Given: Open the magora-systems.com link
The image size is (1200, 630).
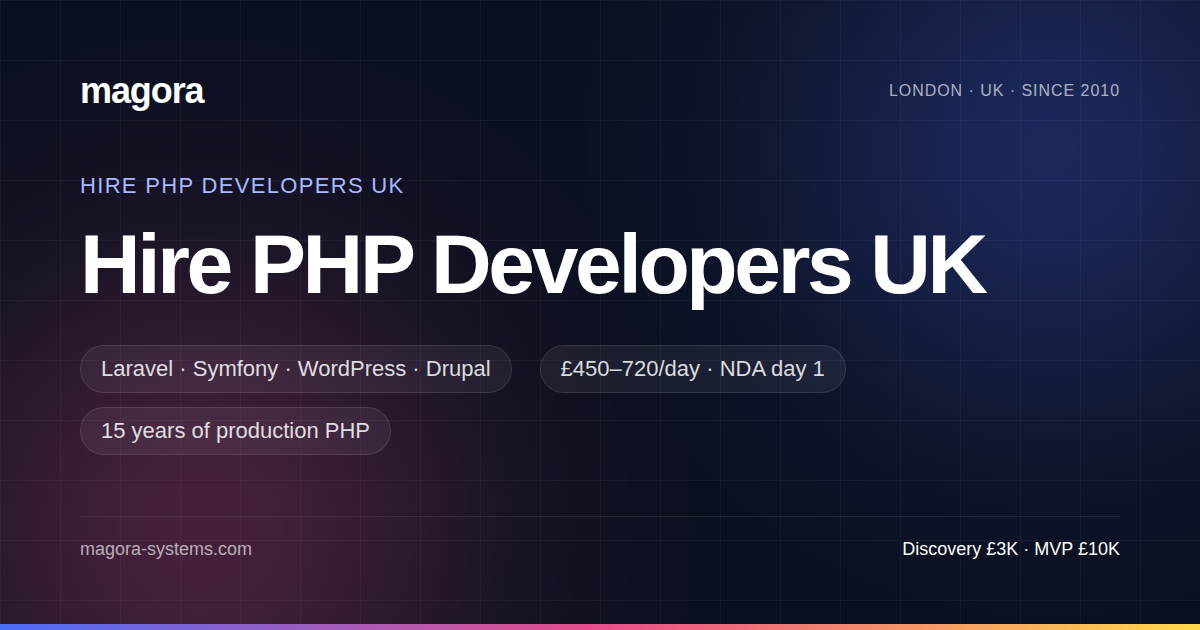Looking at the screenshot, I should (166, 549).
